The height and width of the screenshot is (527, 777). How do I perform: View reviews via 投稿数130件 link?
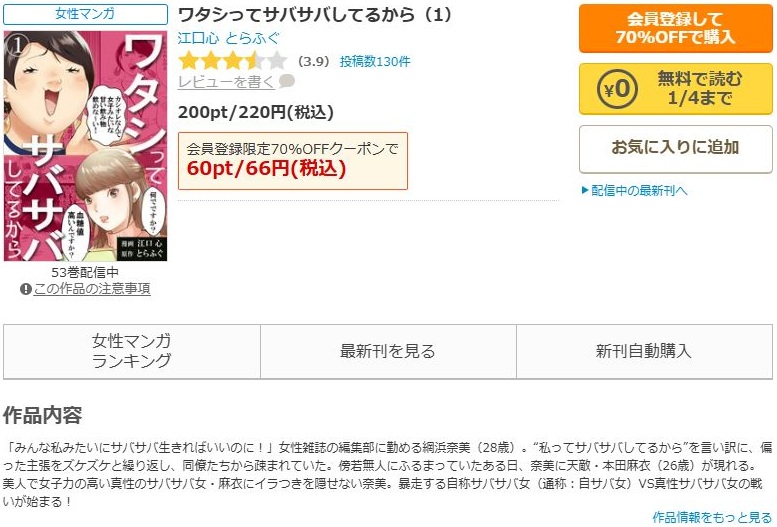point(375,61)
